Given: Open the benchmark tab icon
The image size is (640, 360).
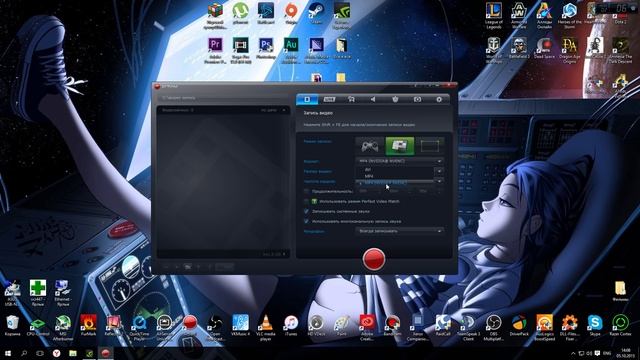Looking at the screenshot, I should click(x=395, y=99).
